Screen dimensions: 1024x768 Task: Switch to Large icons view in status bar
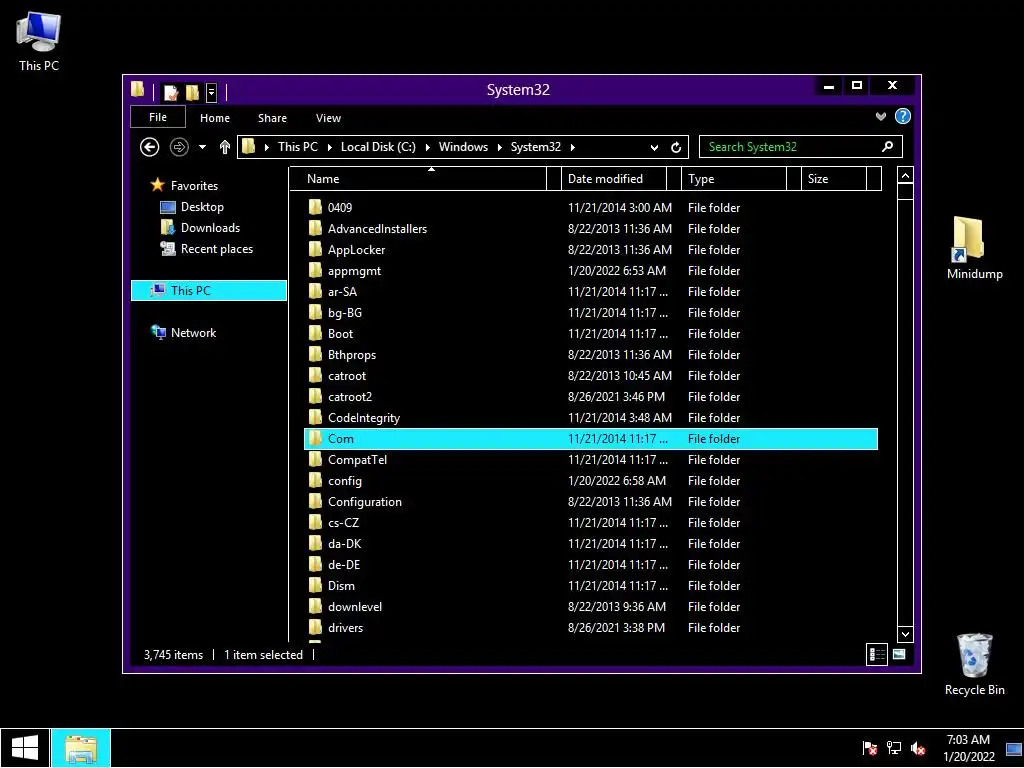(899, 654)
